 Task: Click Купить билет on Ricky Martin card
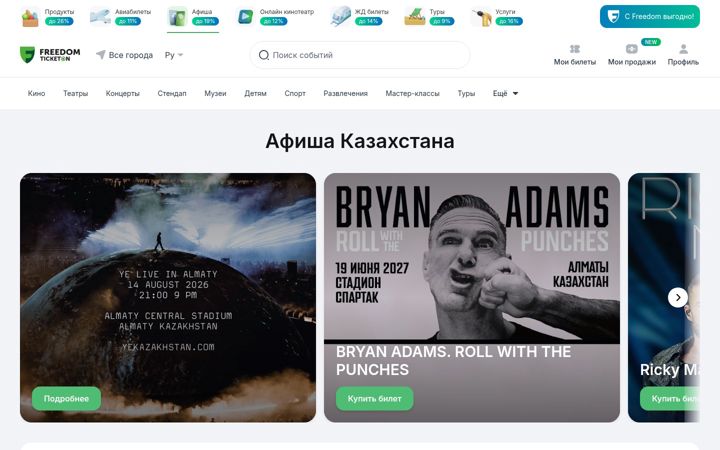pyautogui.click(x=670, y=399)
